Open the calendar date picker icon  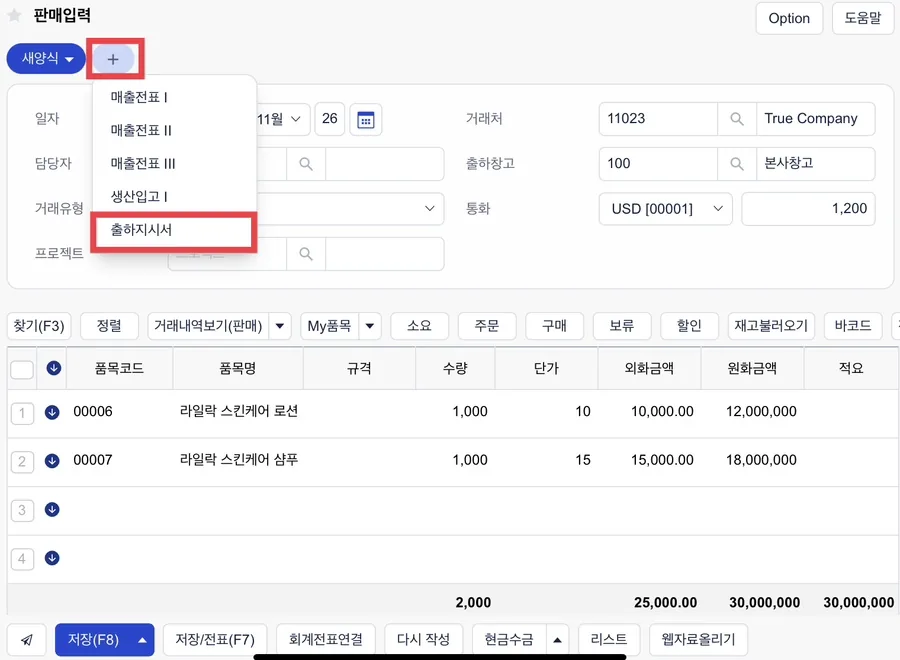point(366,119)
